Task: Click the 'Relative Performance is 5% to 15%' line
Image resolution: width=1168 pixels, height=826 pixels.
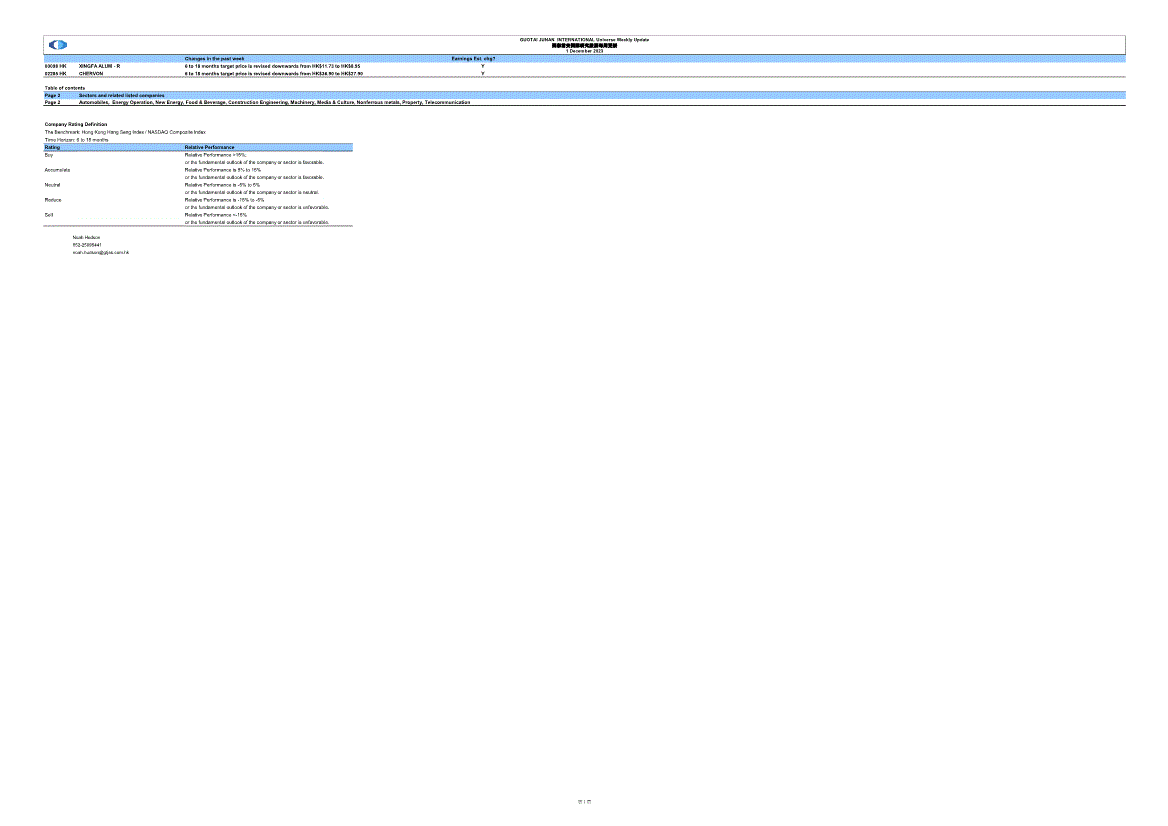Action: tap(223, 170)
